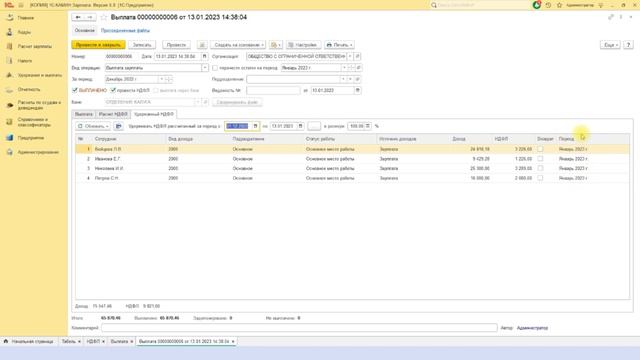Switch to the Выплата tab
This screenshot has height=360, width=640.
(x=84, y=114)
